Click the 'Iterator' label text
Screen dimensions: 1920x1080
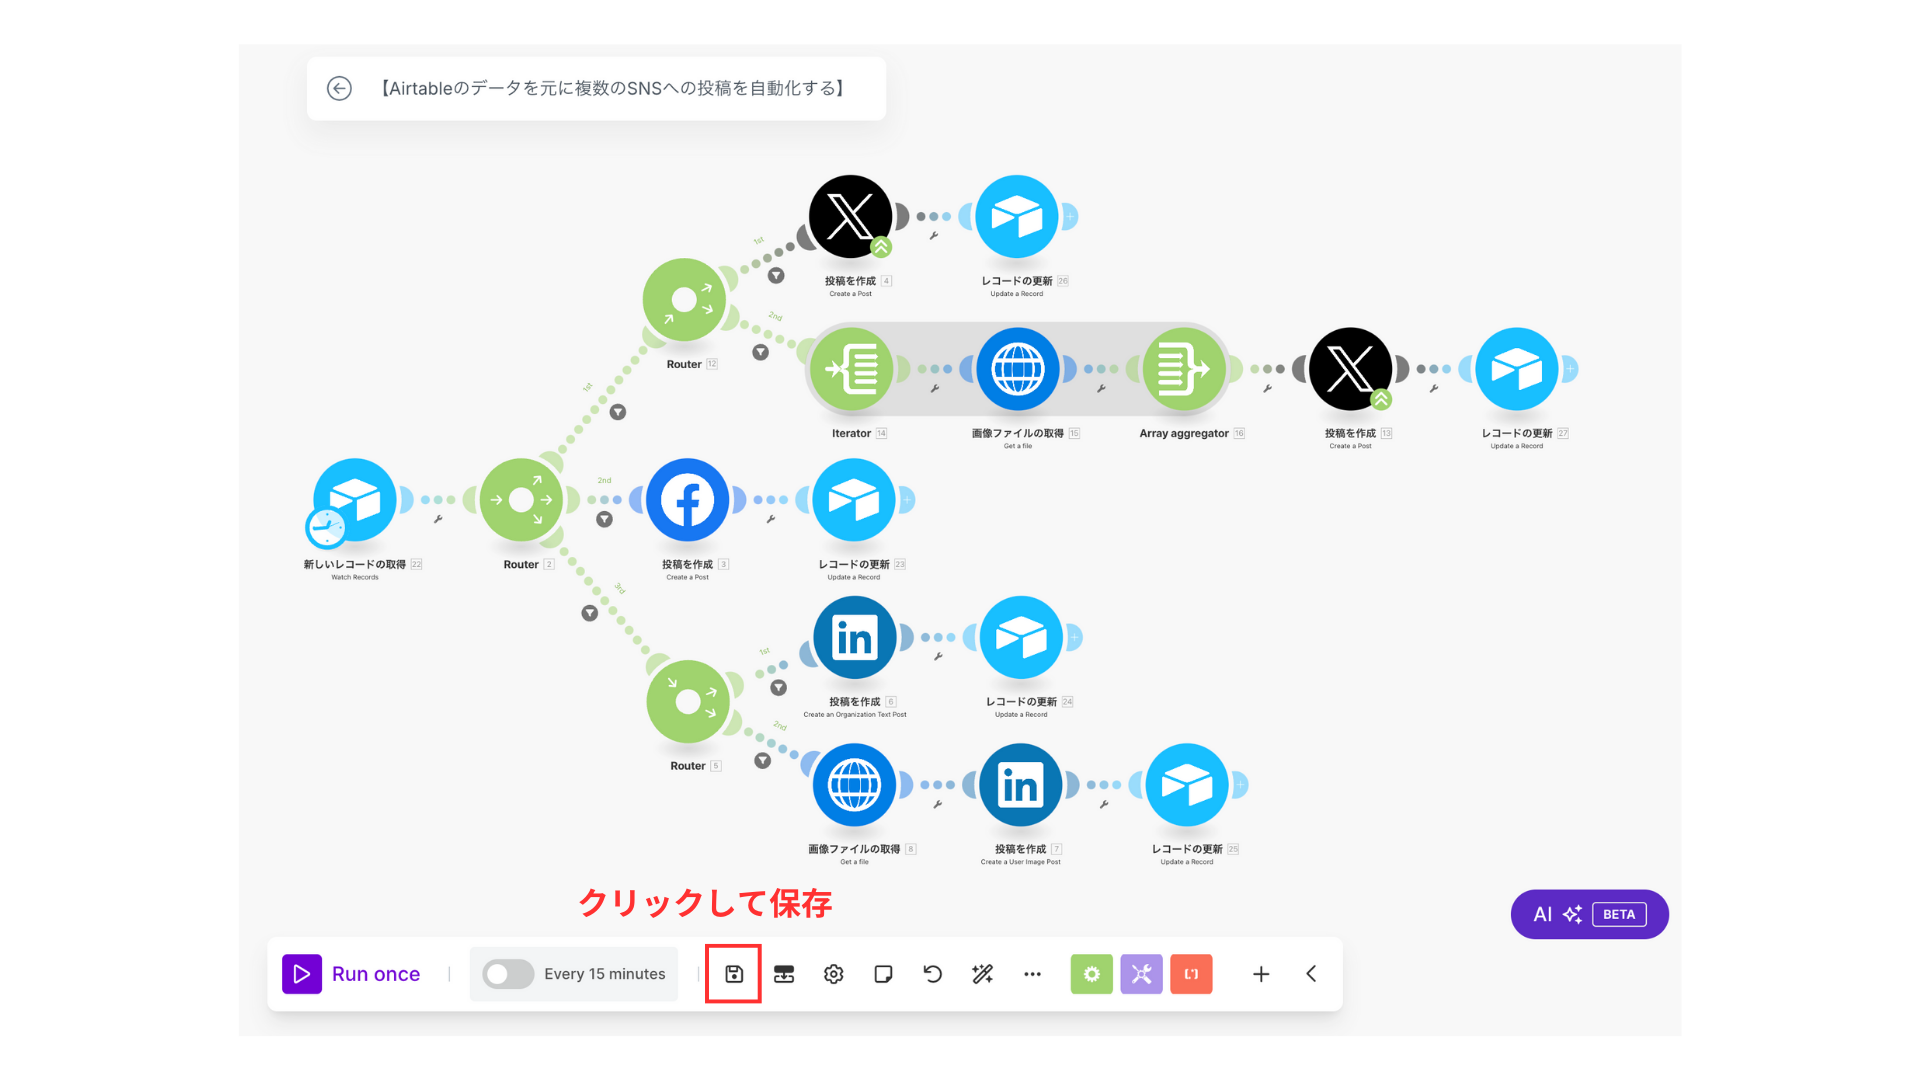[851, 433]
